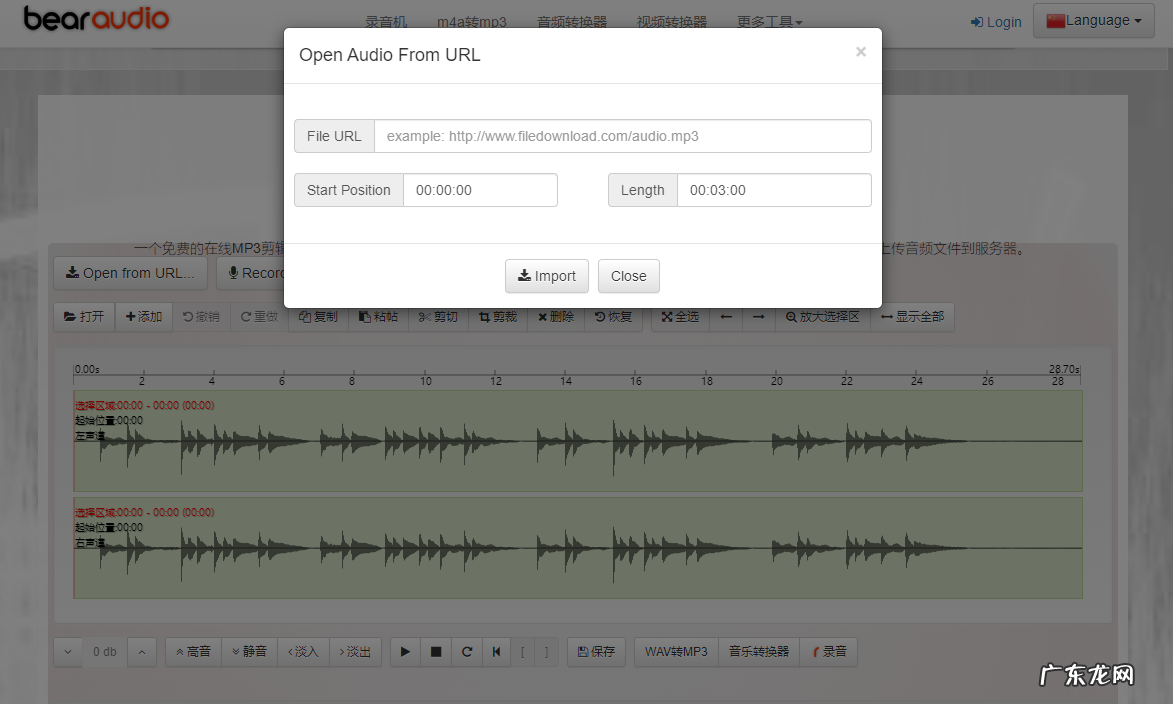The height and width of the screenshot is (704, 1173).
Task: Open the Language dropdown
Action: (1093, 21)
